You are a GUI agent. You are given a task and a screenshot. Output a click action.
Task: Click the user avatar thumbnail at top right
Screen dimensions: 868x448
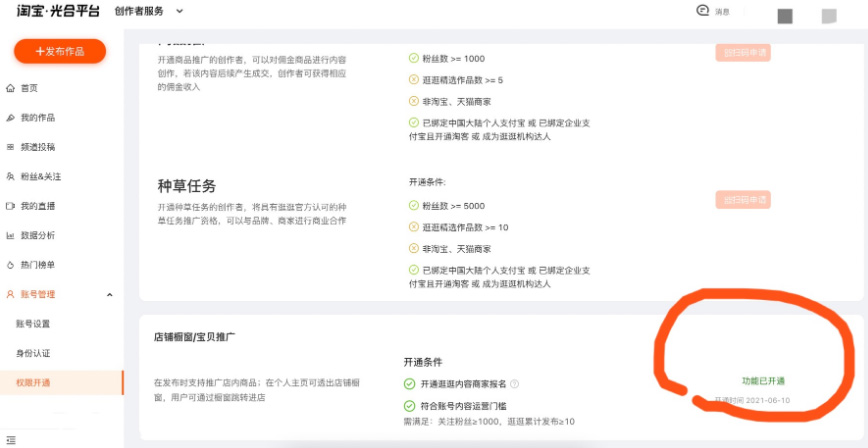784,16
